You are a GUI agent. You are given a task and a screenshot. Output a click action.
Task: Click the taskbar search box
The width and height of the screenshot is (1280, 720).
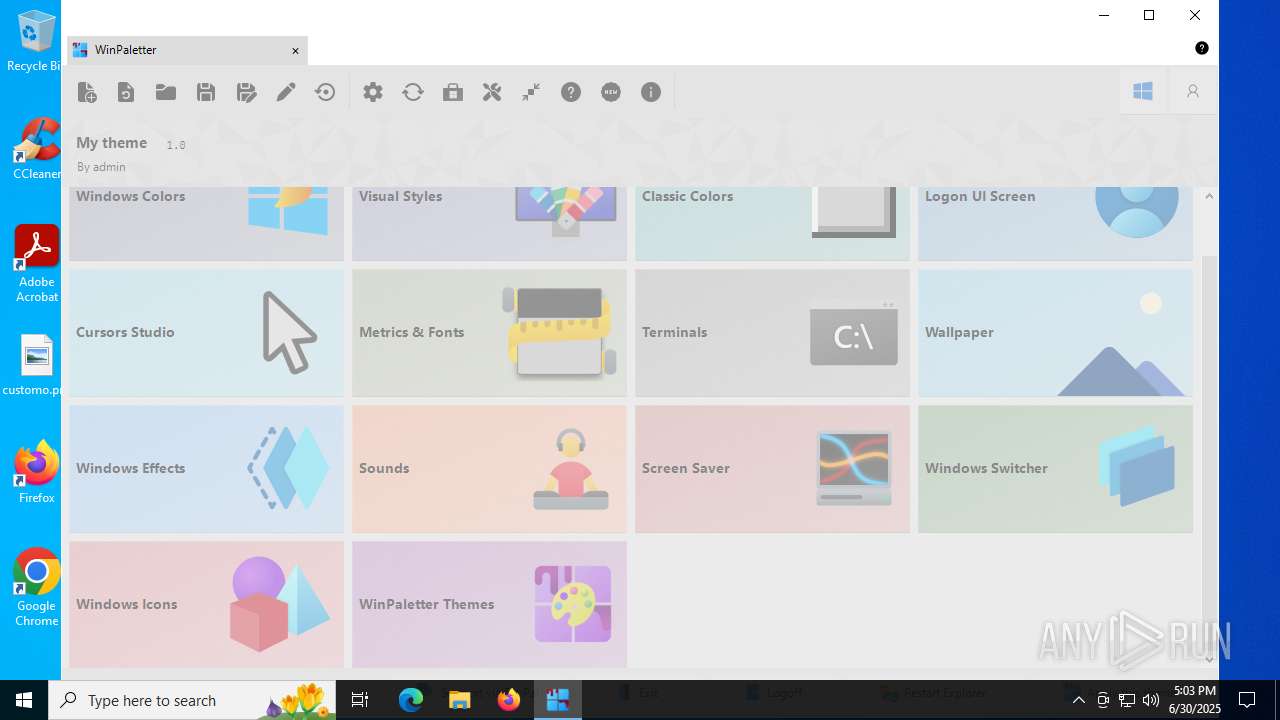(x=192, y=700)
